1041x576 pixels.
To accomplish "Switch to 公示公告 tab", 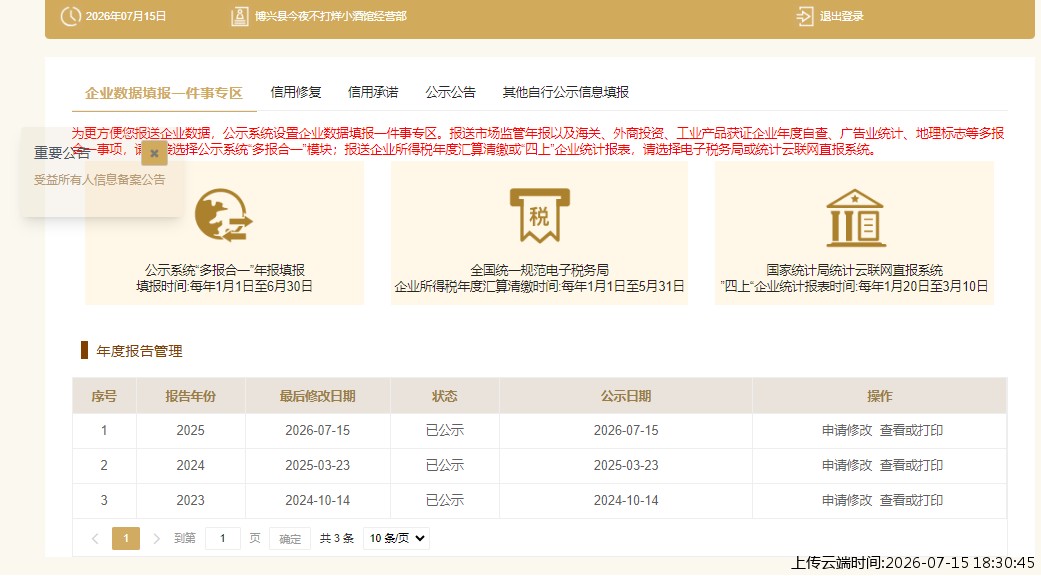I will pyautogui.click(x=451, y=92).
